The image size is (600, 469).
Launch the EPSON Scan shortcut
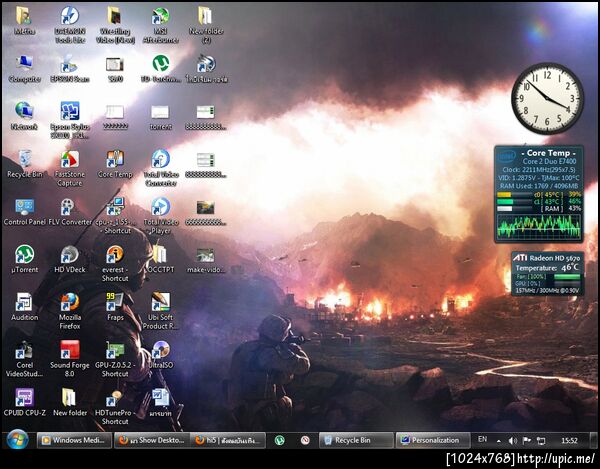tap(70, 69)
